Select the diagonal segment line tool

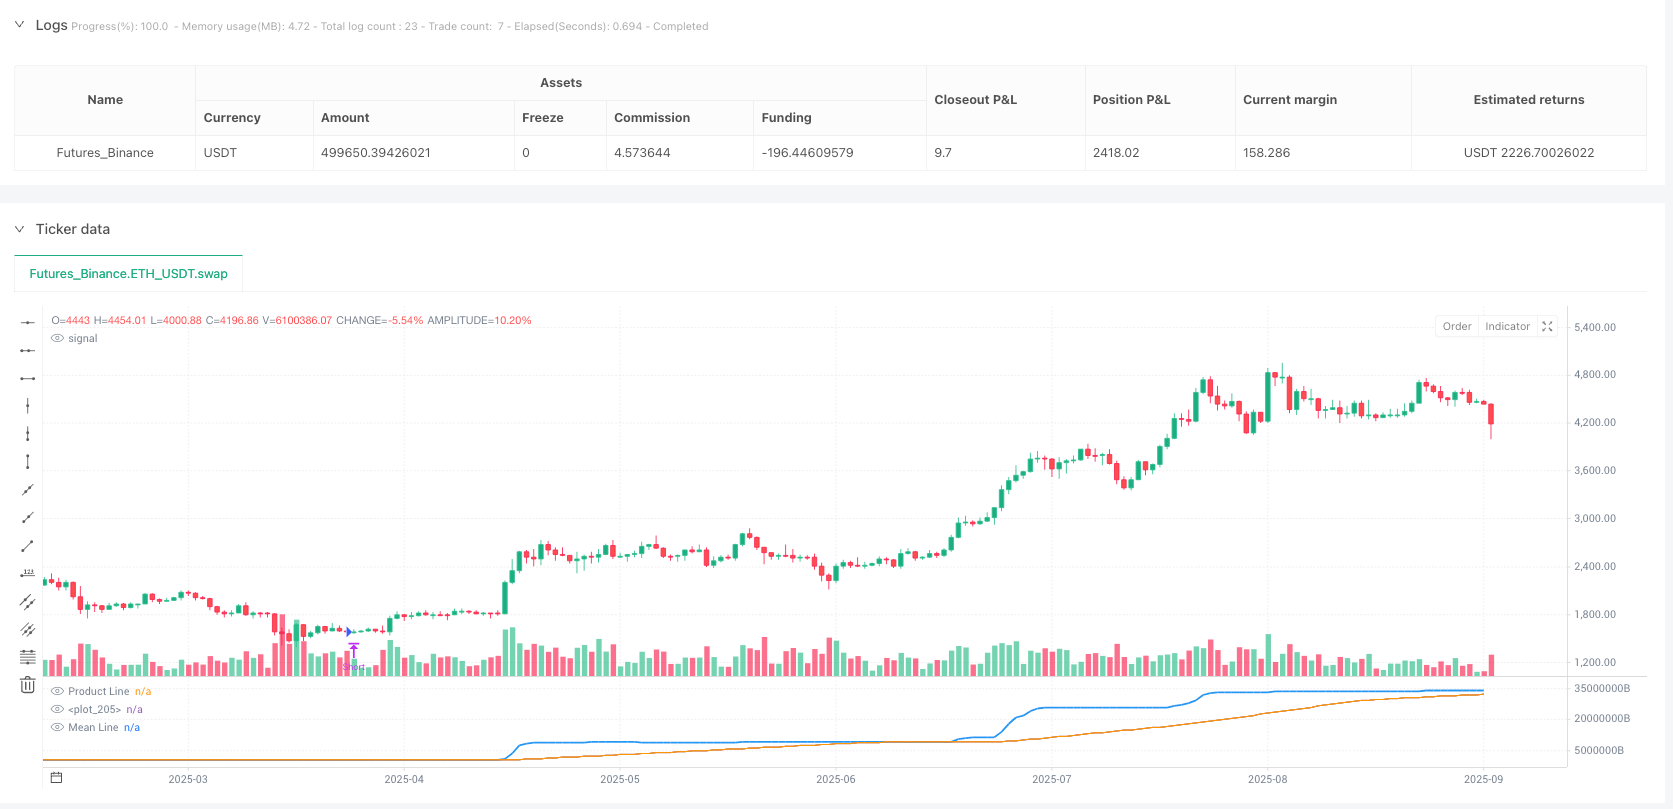click(28, 545)
